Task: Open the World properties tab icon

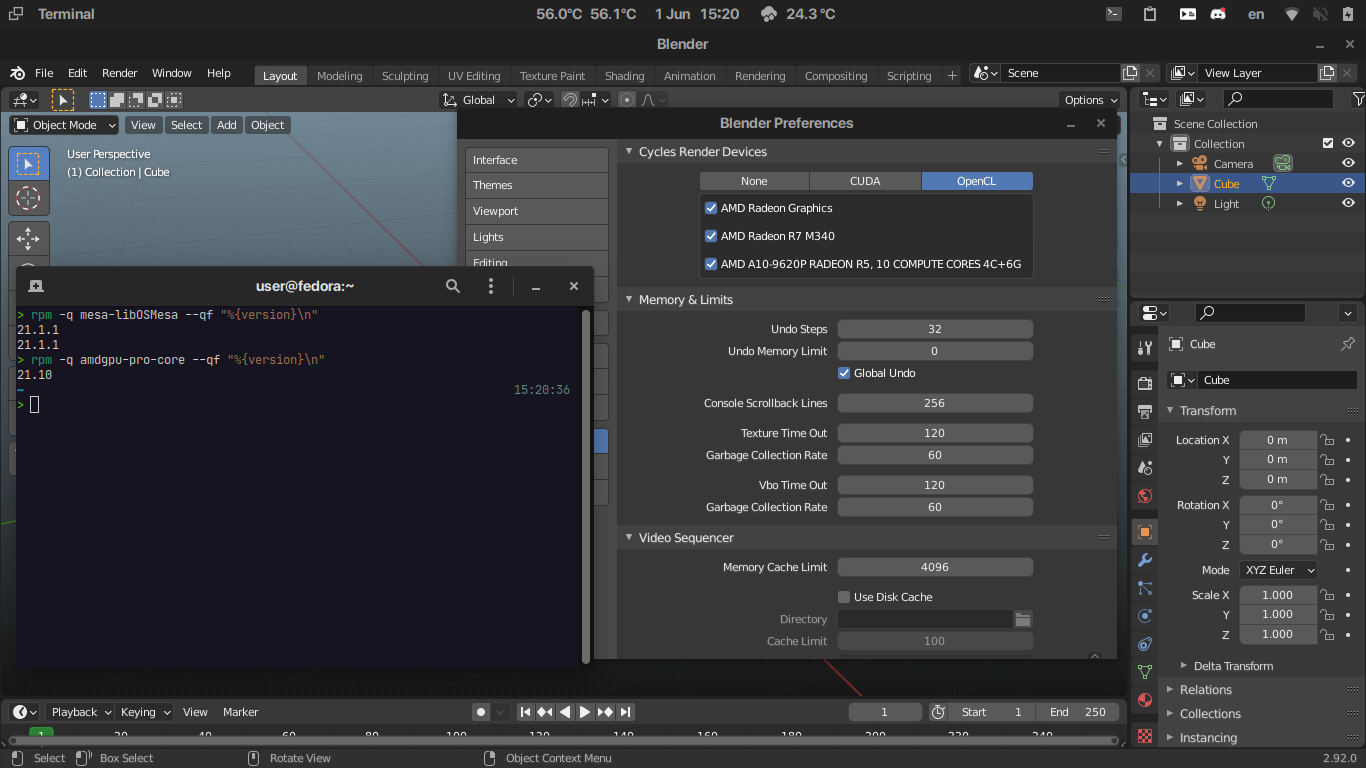Action: coord(1145,496)
